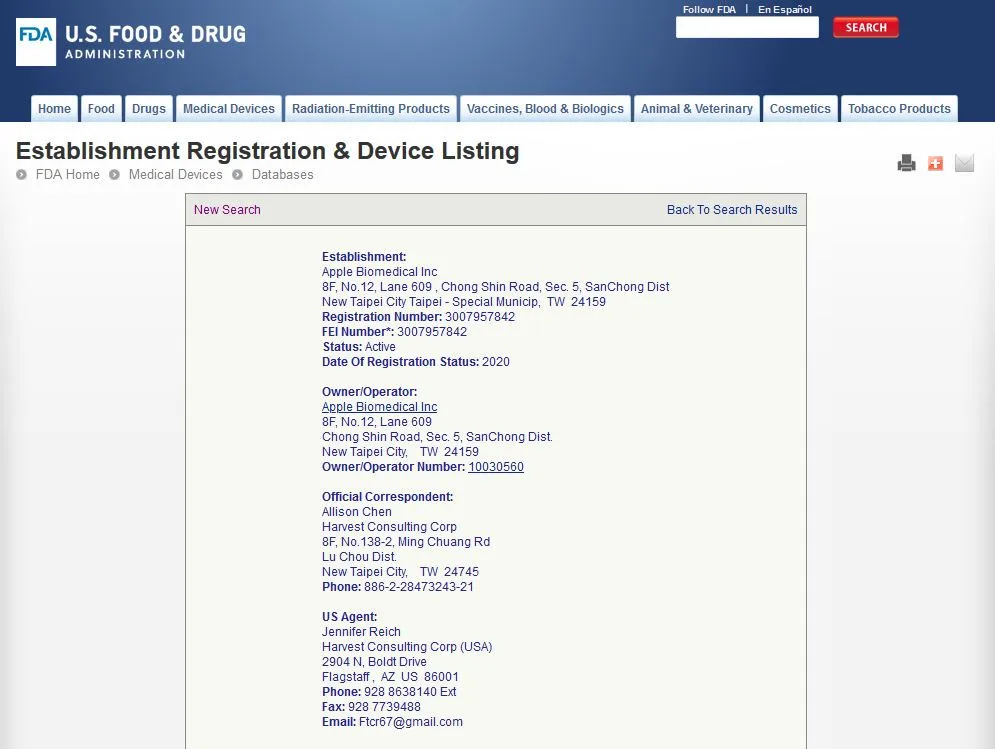
Task: Open Owner/Operator Number 10030560 link
Action: pos(496,467)
